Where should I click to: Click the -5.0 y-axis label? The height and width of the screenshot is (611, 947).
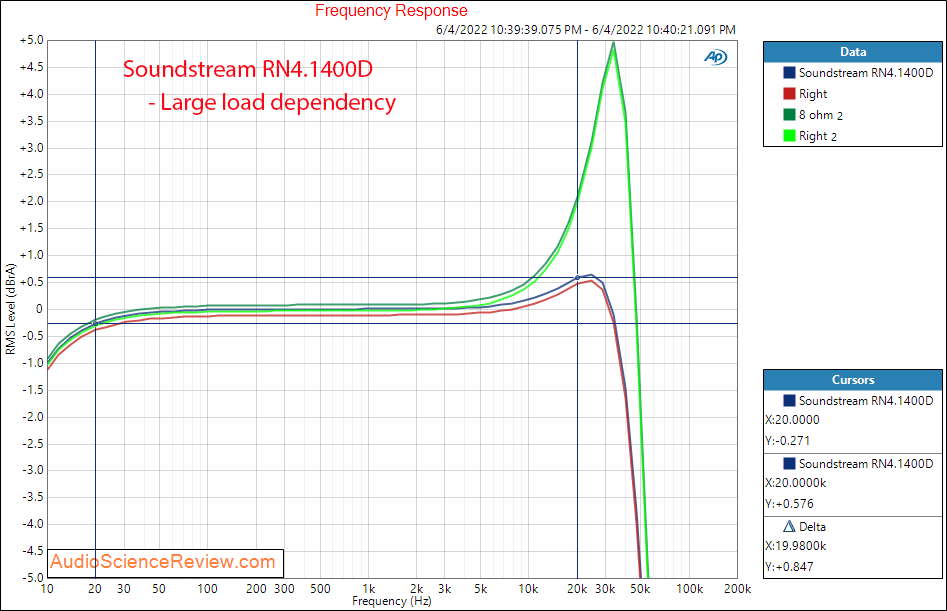pos(31,578)
